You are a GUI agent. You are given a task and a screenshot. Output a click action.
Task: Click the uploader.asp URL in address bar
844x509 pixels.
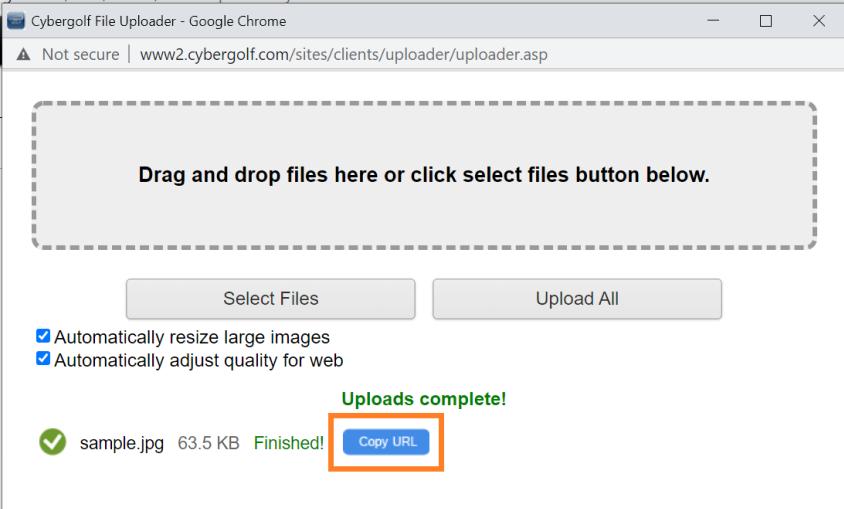pyautogui.click(x=343, y=54)
